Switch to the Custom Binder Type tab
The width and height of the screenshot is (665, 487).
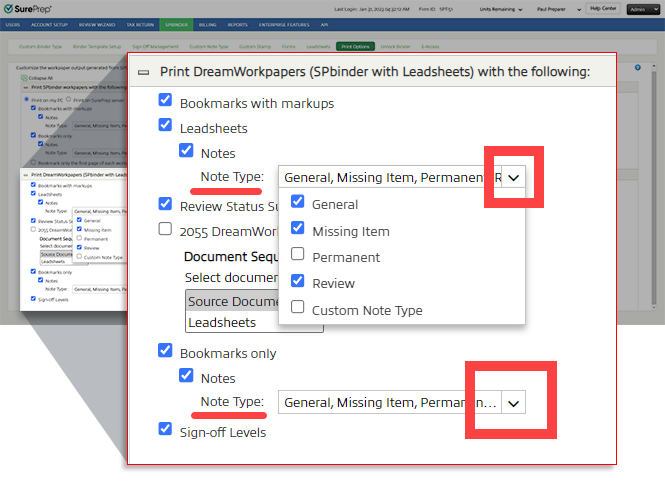[40, 47]
